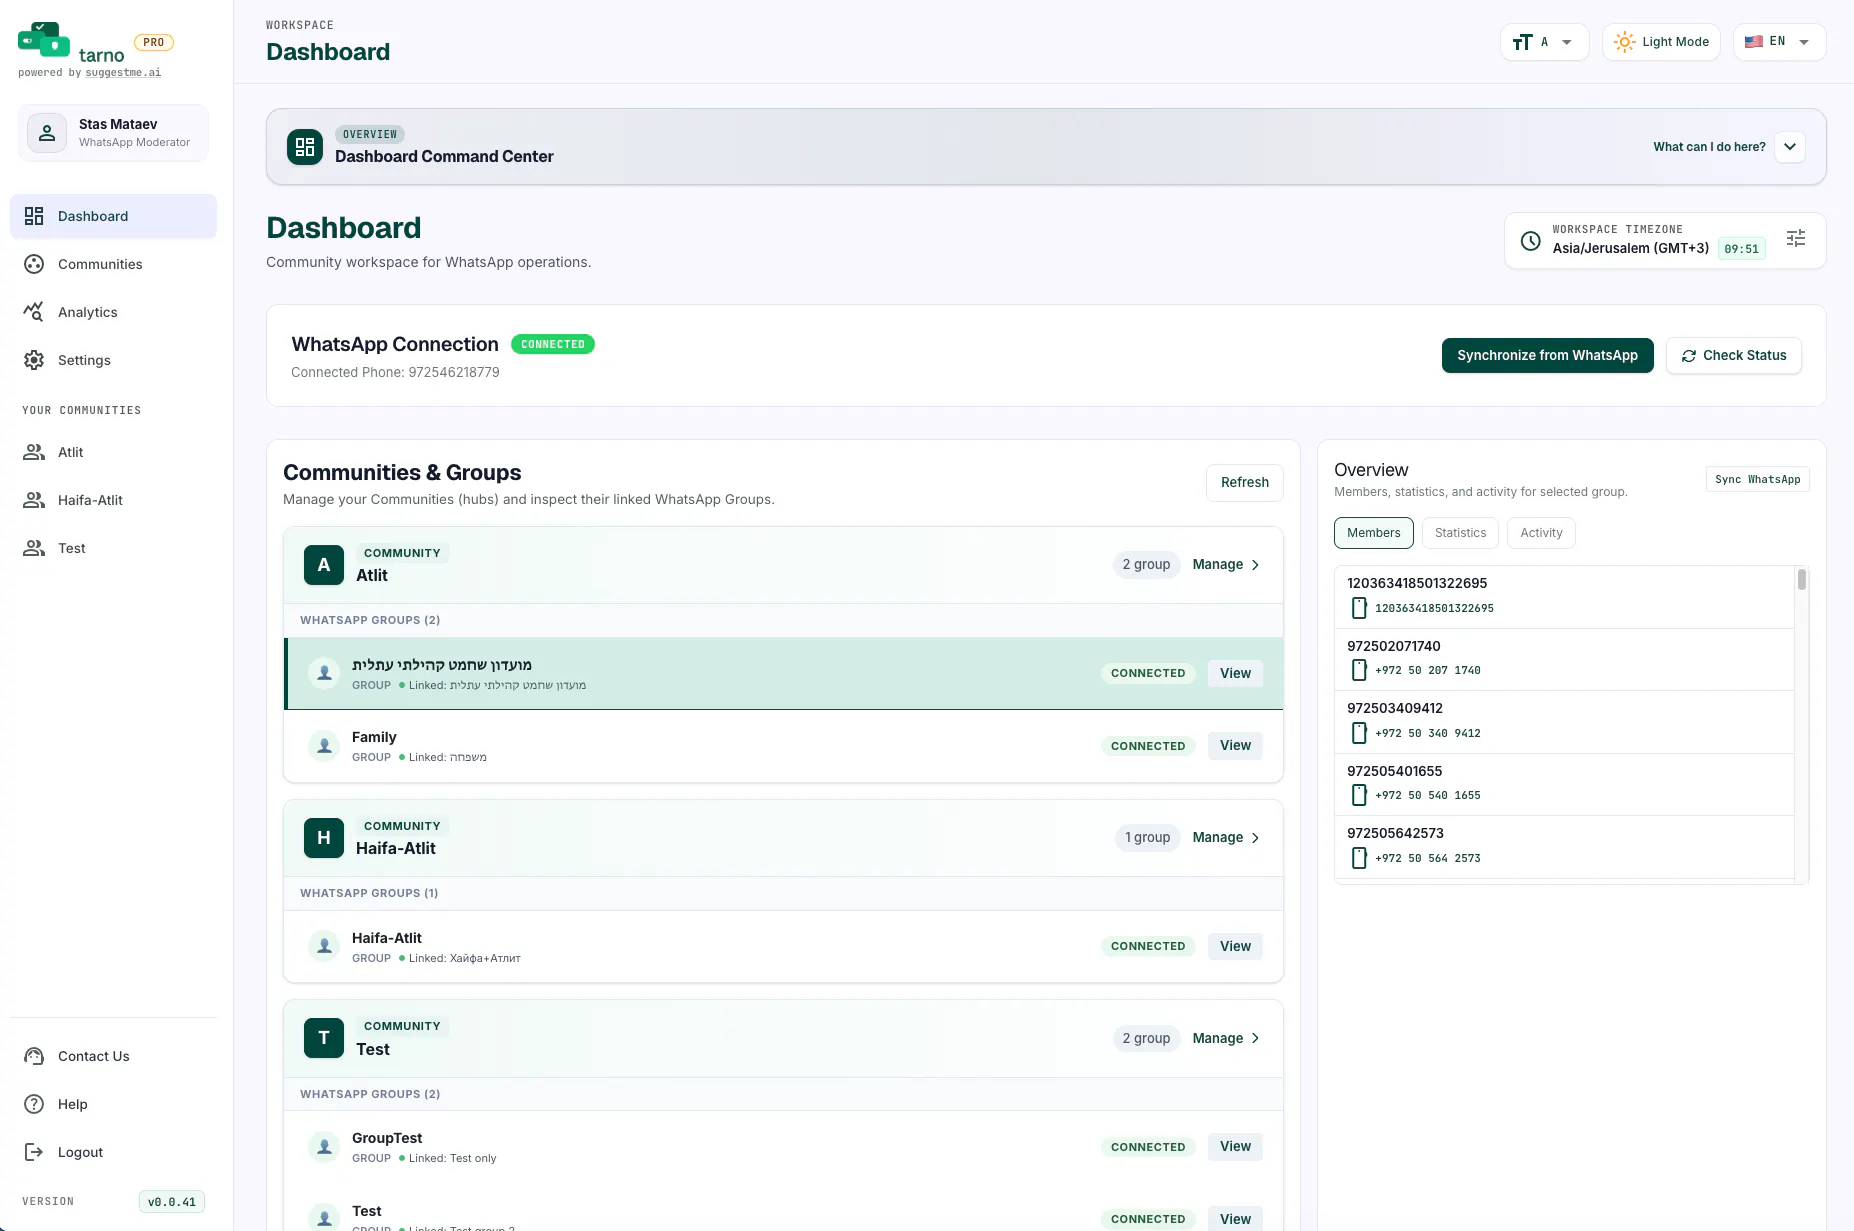
Task: Click the Logout arrow icon
Action: coord(34,1152)
